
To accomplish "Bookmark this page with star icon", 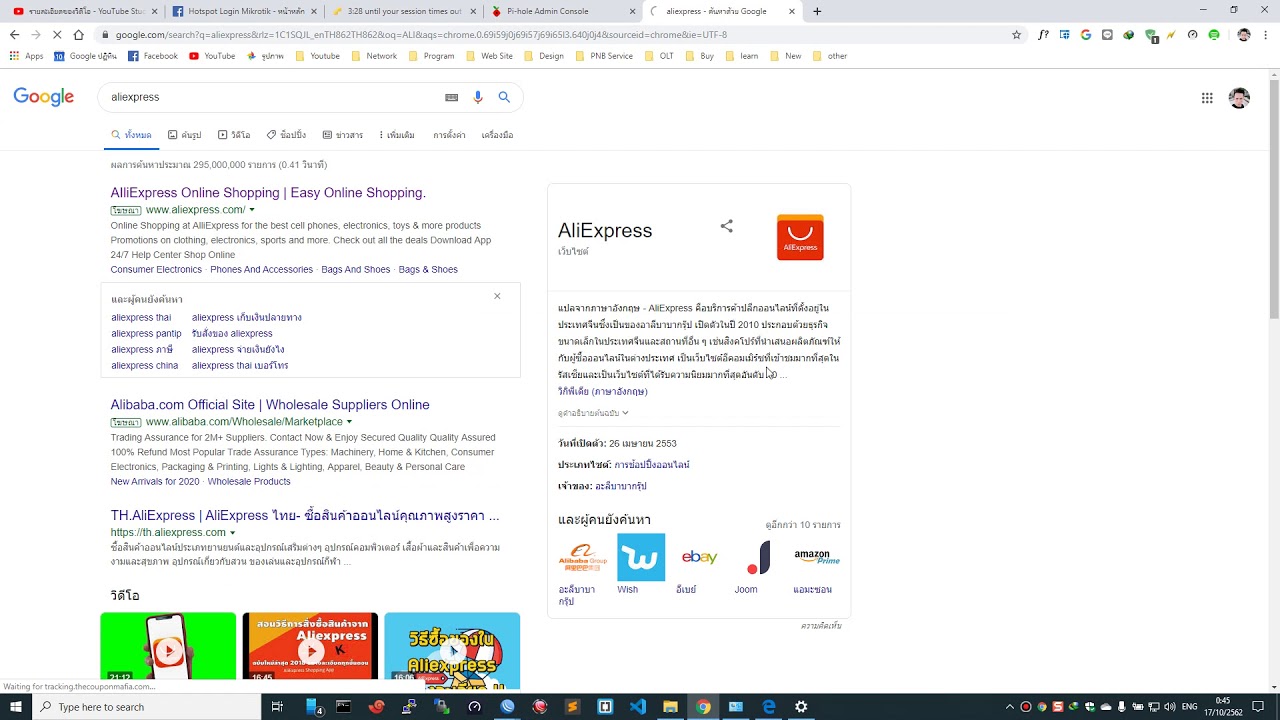I will pyautogui.click(x=1016, y=34).
